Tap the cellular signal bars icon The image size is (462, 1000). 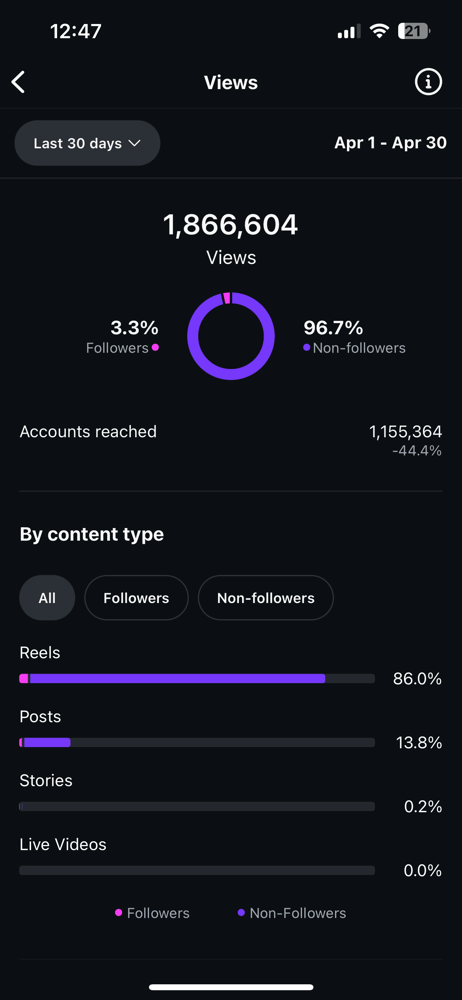click(x=348, y=32)
